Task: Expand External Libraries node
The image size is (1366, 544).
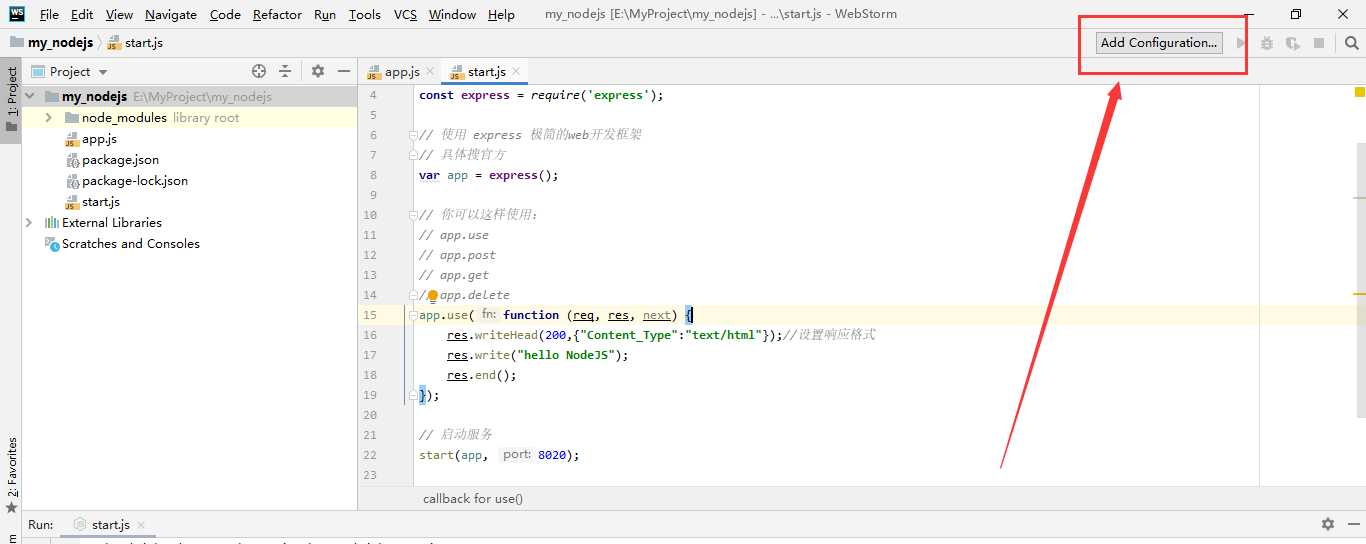Action: point(29,222)
